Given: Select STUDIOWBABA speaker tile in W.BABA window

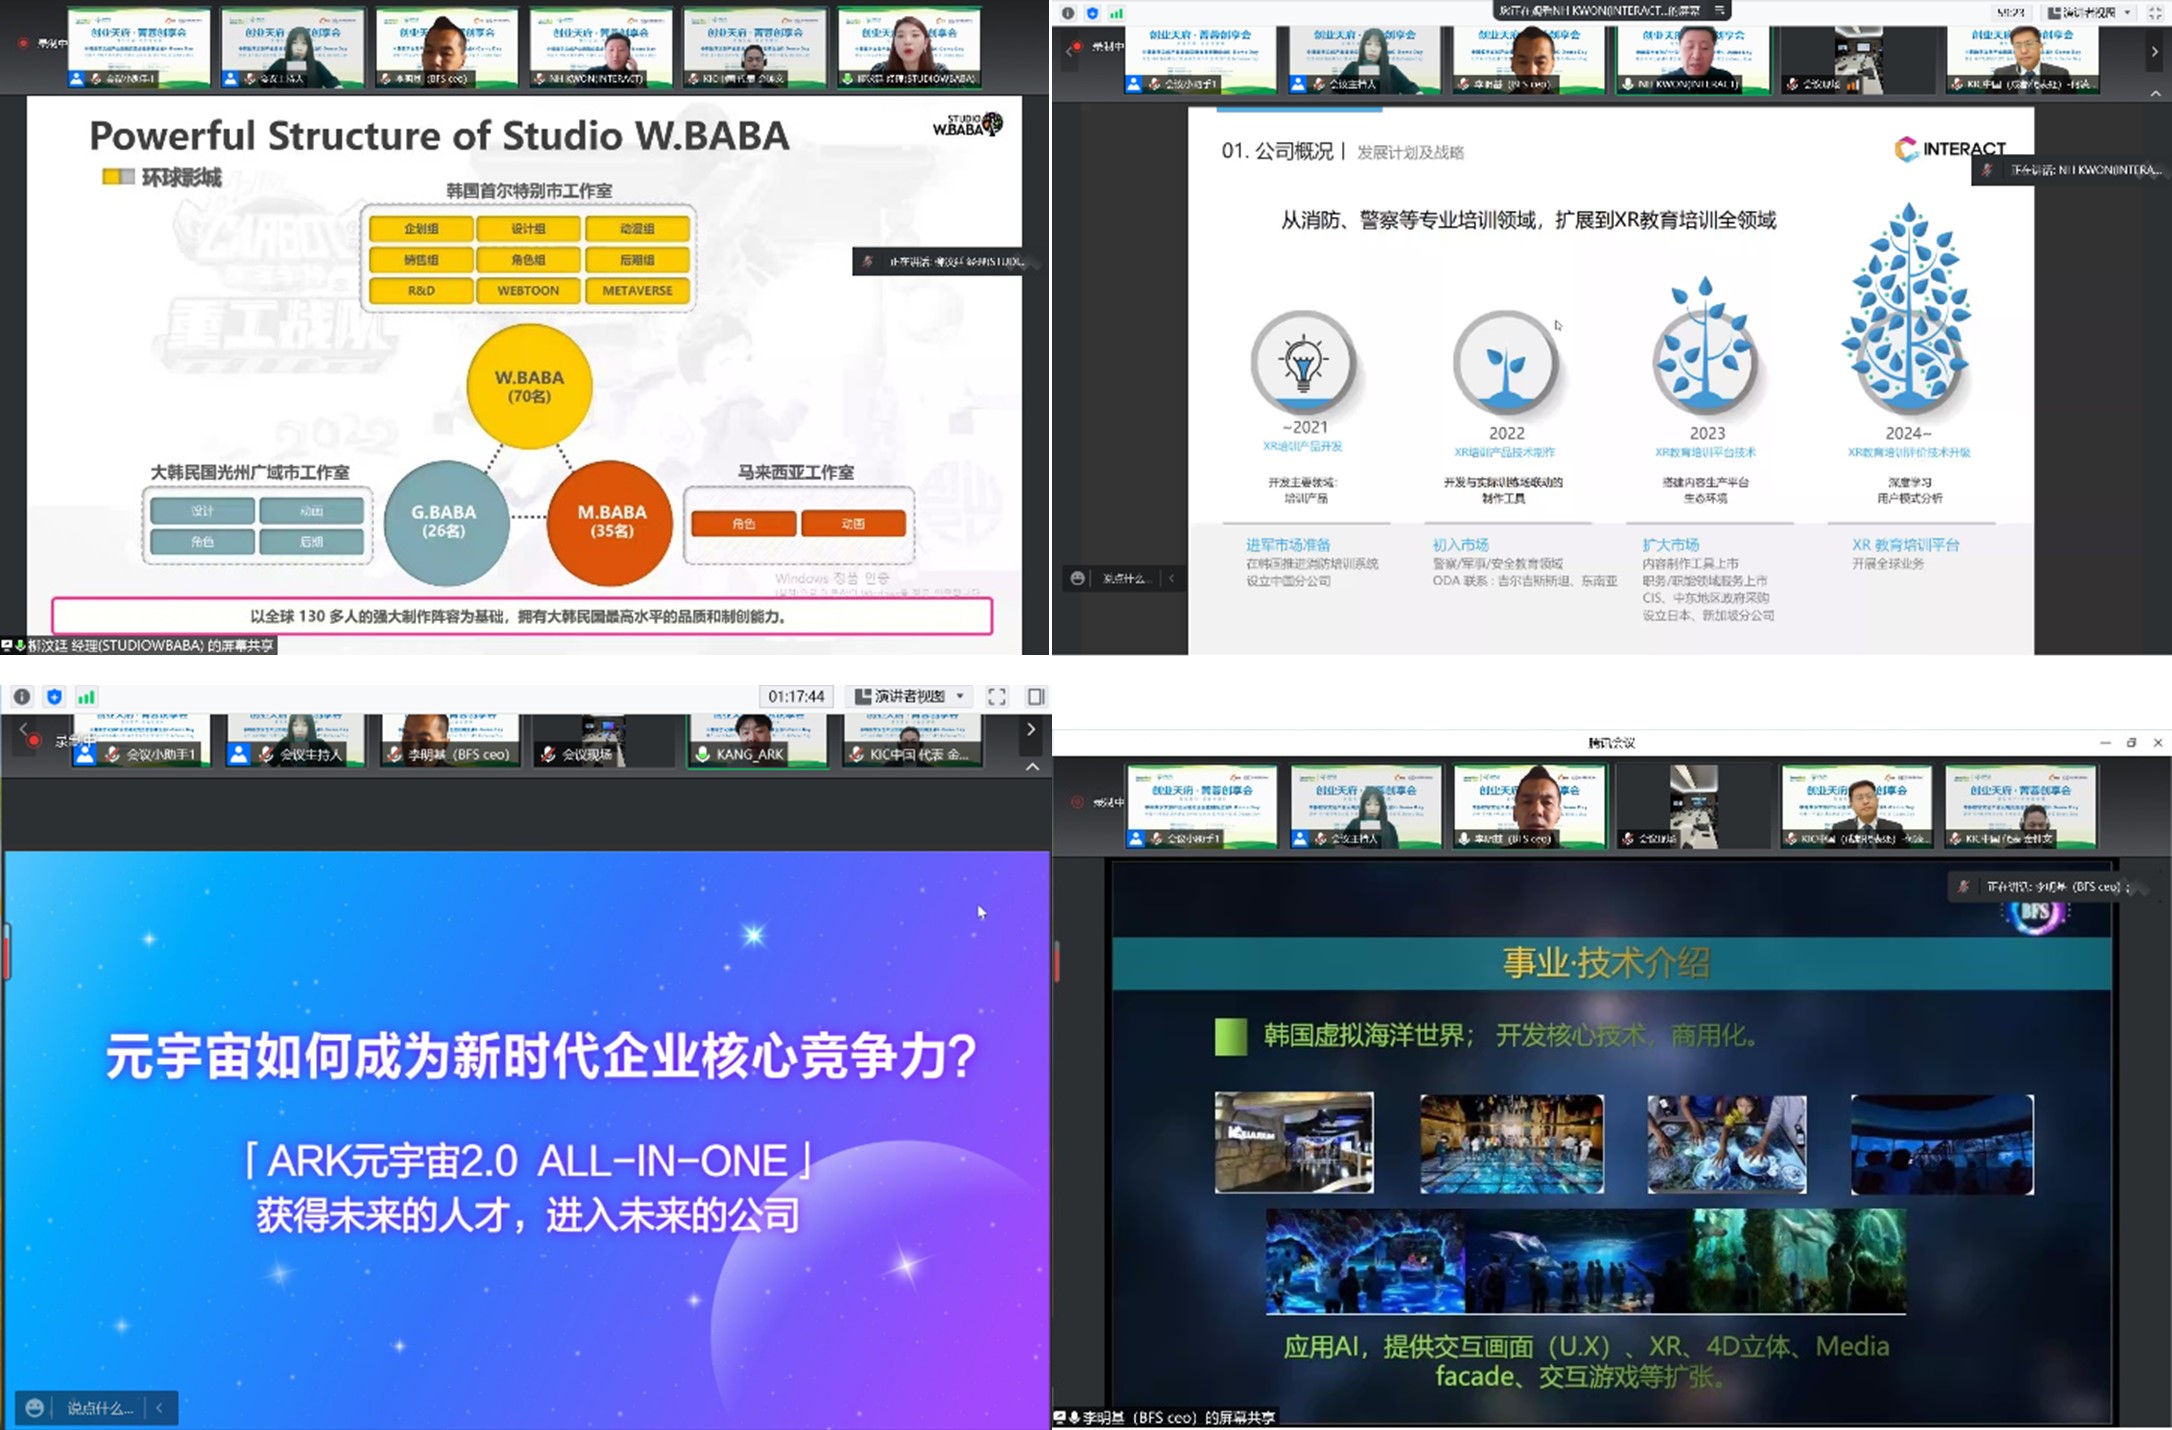Looking at the screenshot, I should tap(909, 47).
